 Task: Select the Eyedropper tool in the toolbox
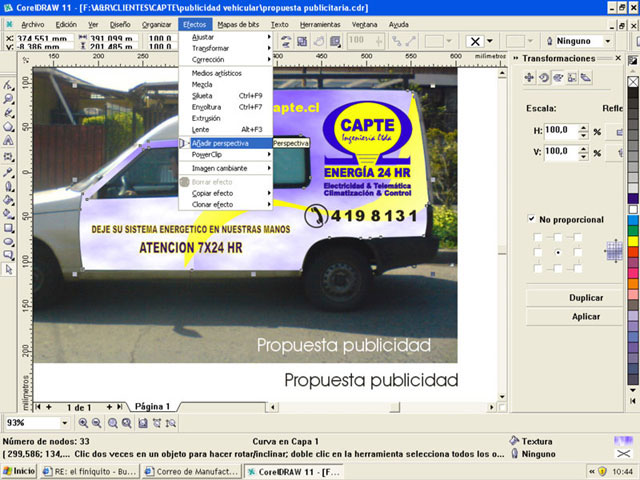coord(8,172)
